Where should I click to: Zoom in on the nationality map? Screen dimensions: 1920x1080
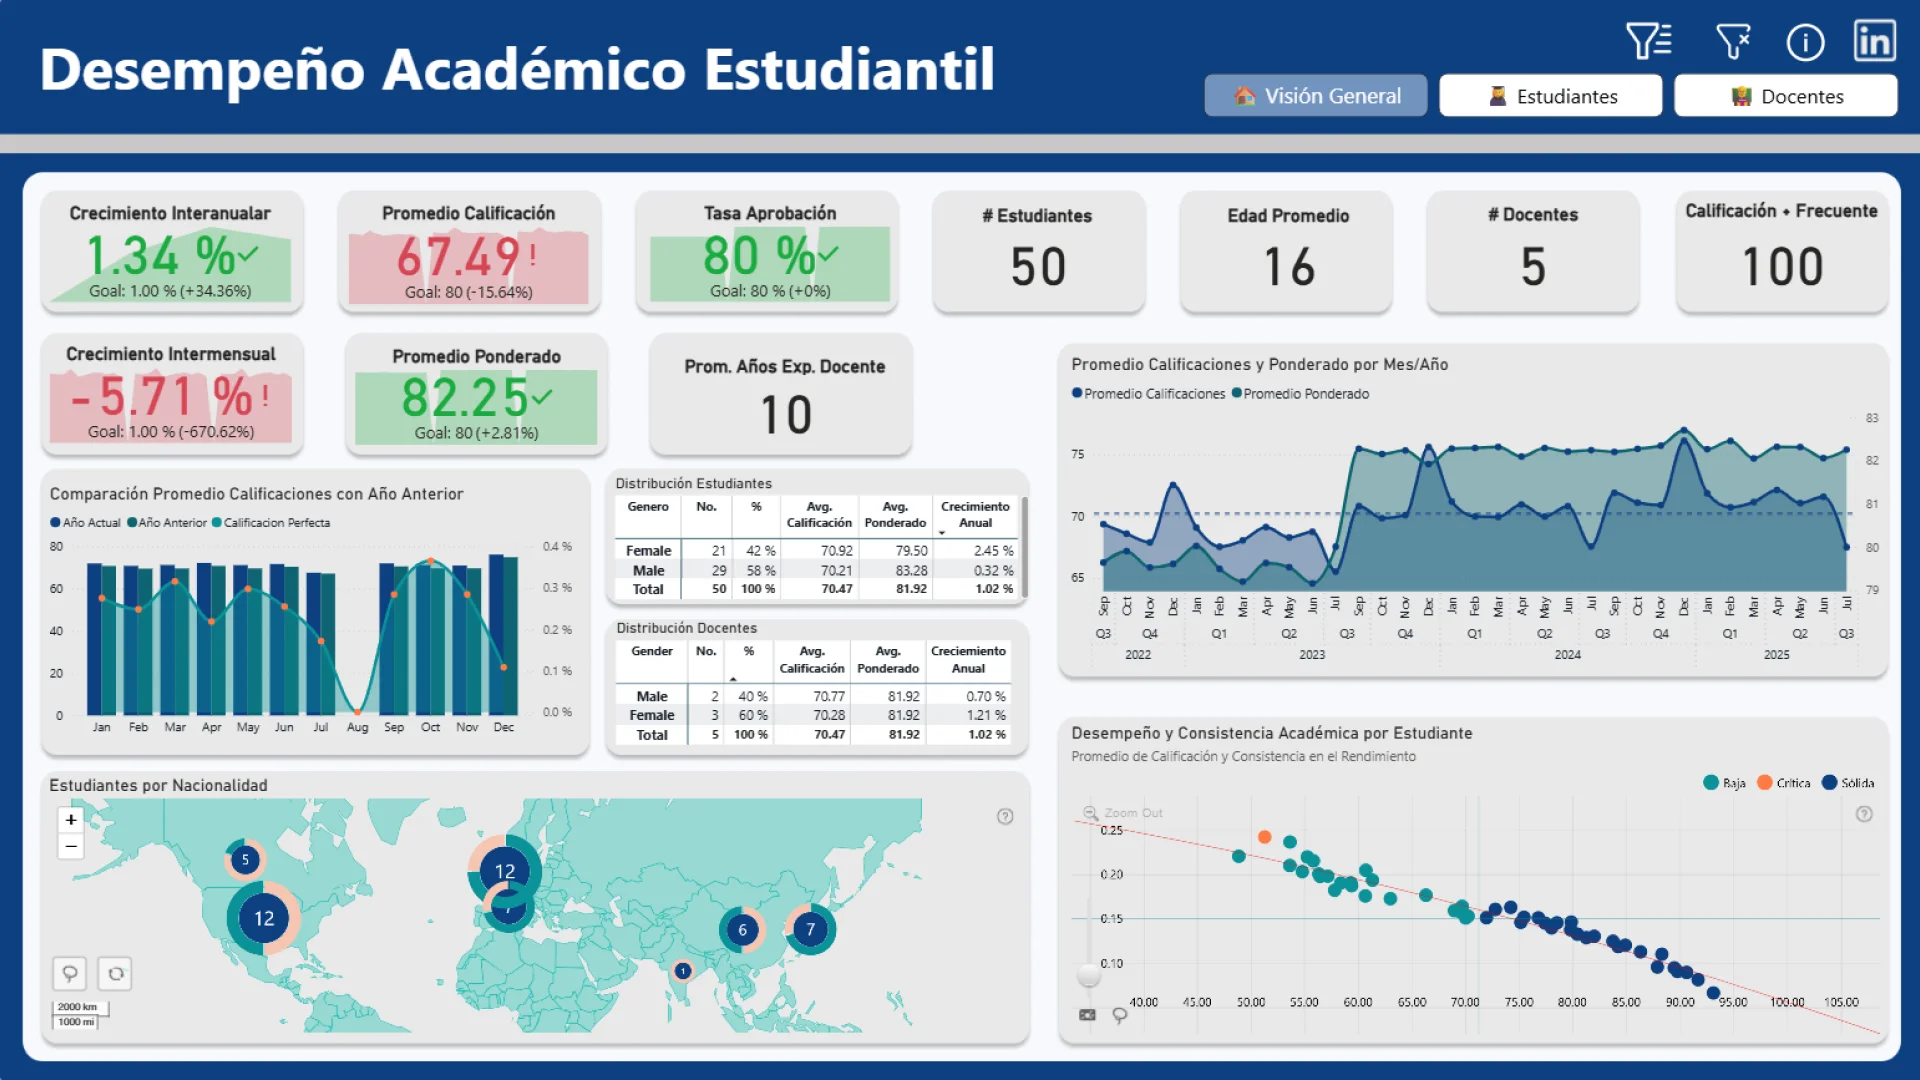pyautogui.click(x=71, y=820)
